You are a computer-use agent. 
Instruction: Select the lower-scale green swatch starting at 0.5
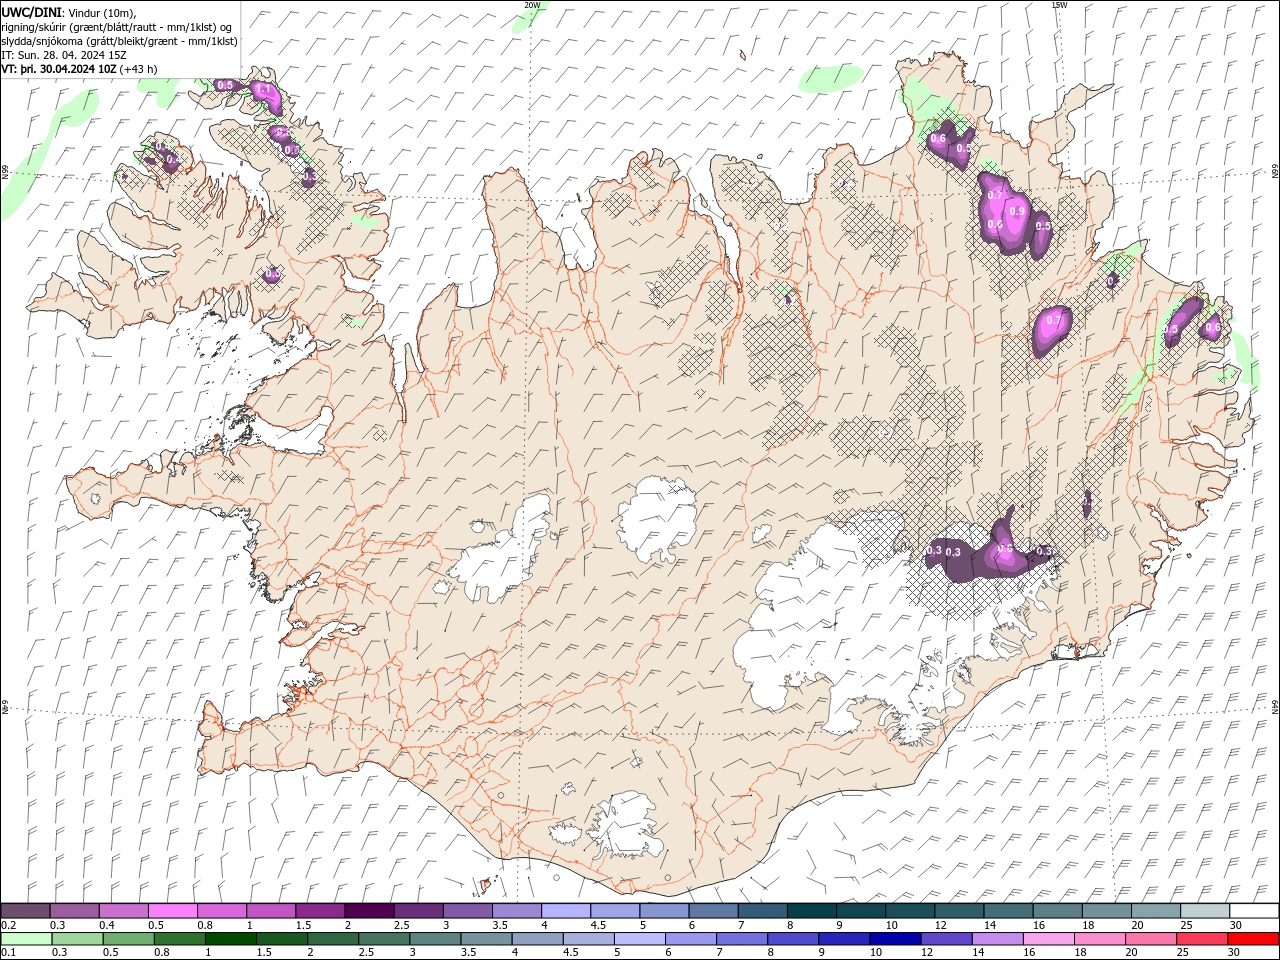(x=128, y=939)
